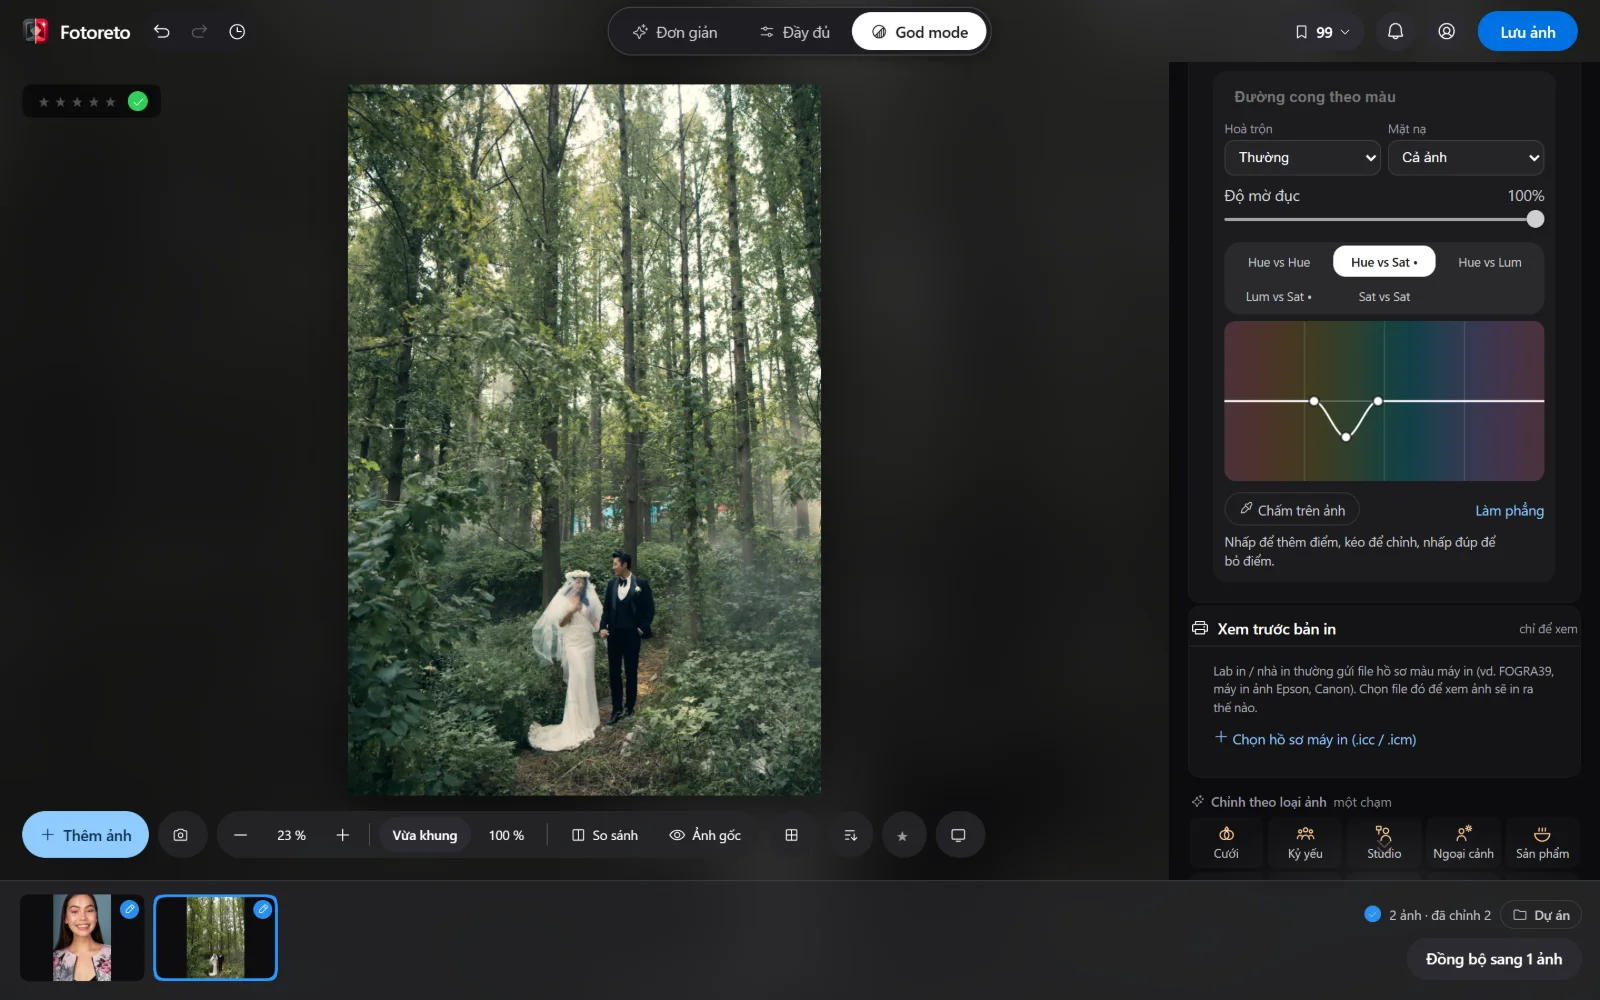Toggle the grid overlay icon
The image size is (1600, 1000).
click(x=791, y=835)
